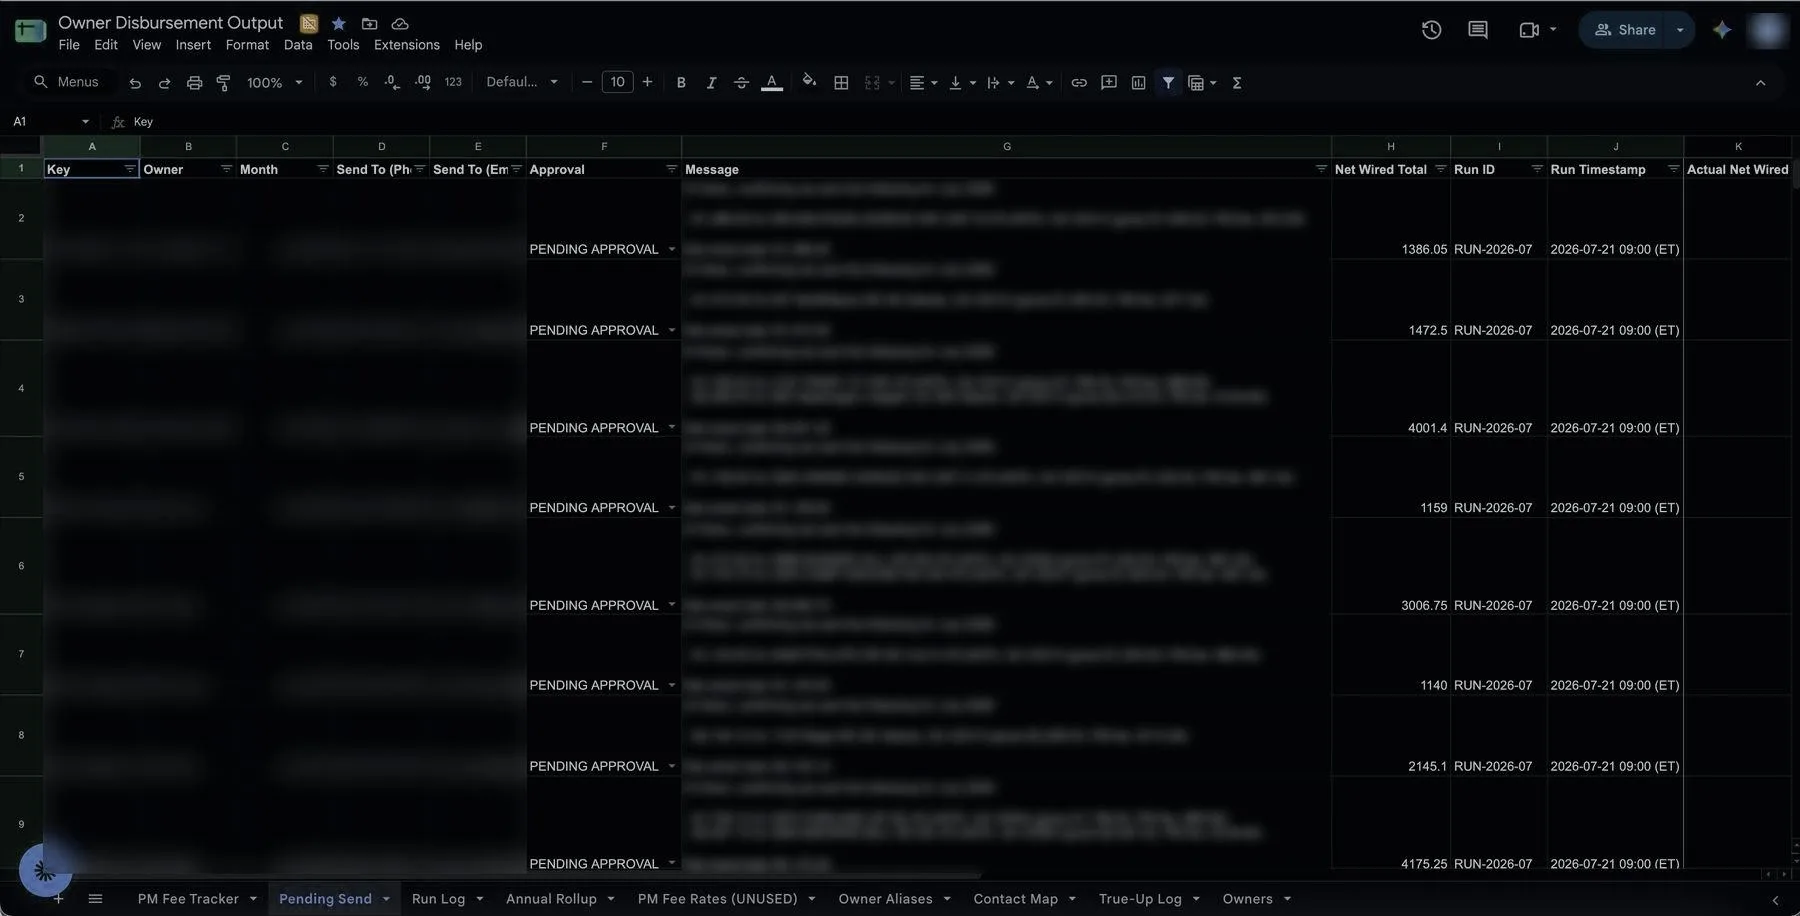Viewport: 1800px width, 916px height.
Task: Toggle strikethrough formatting
Action: [x=741, y=83]
